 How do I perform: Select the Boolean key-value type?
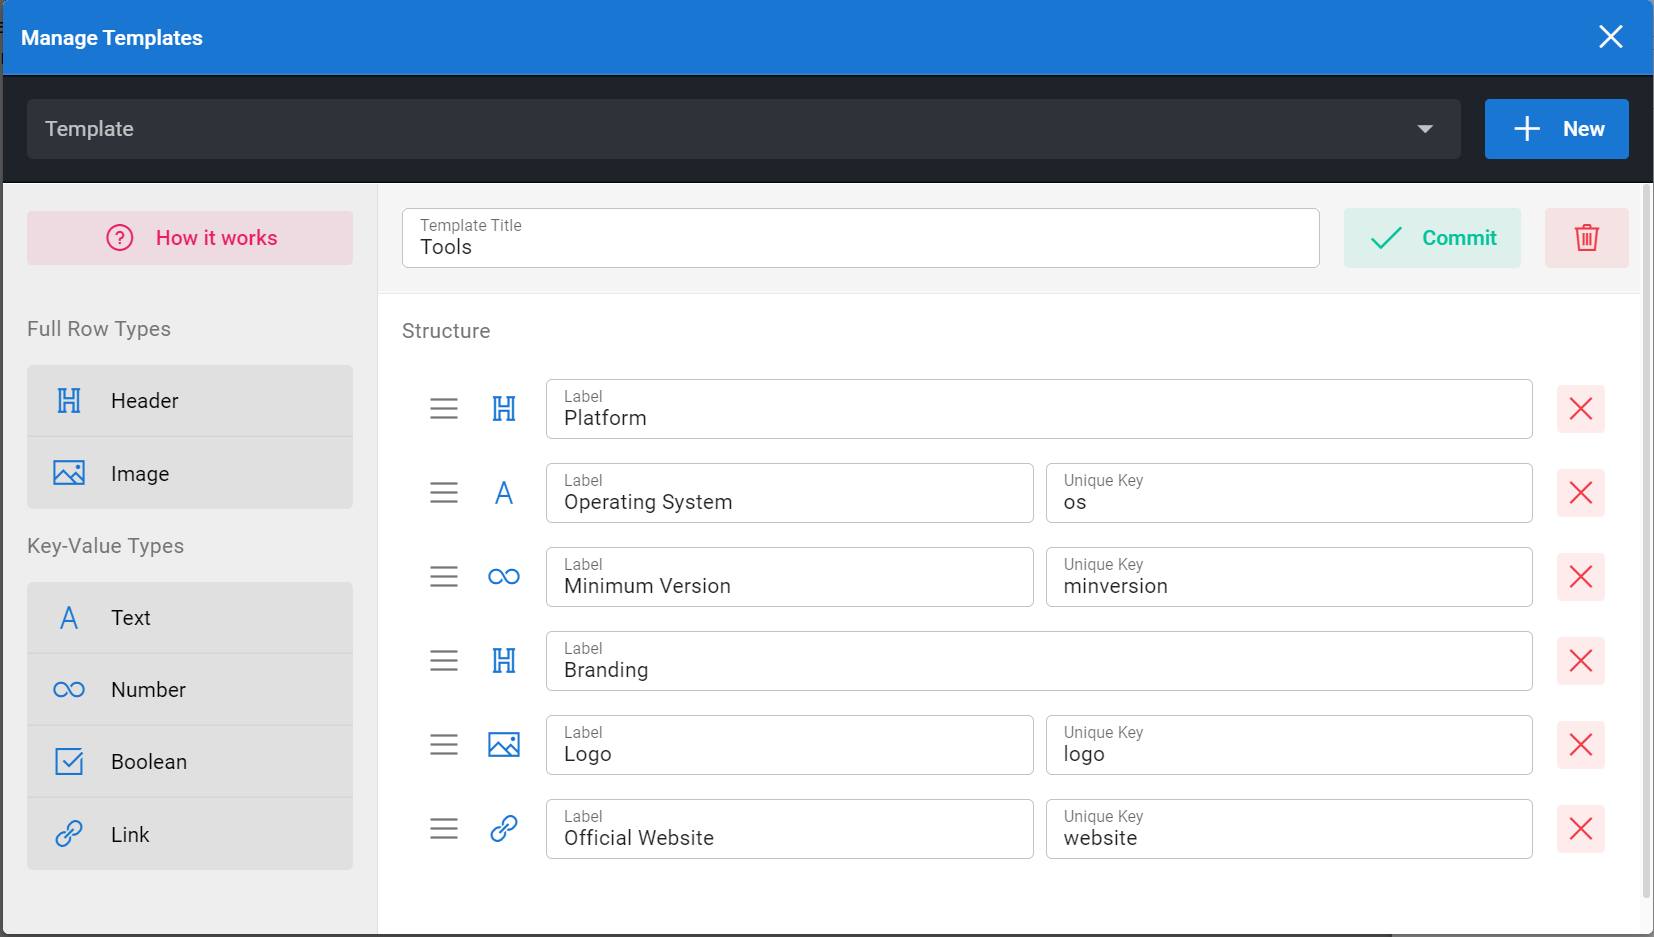tap(189, 761)
